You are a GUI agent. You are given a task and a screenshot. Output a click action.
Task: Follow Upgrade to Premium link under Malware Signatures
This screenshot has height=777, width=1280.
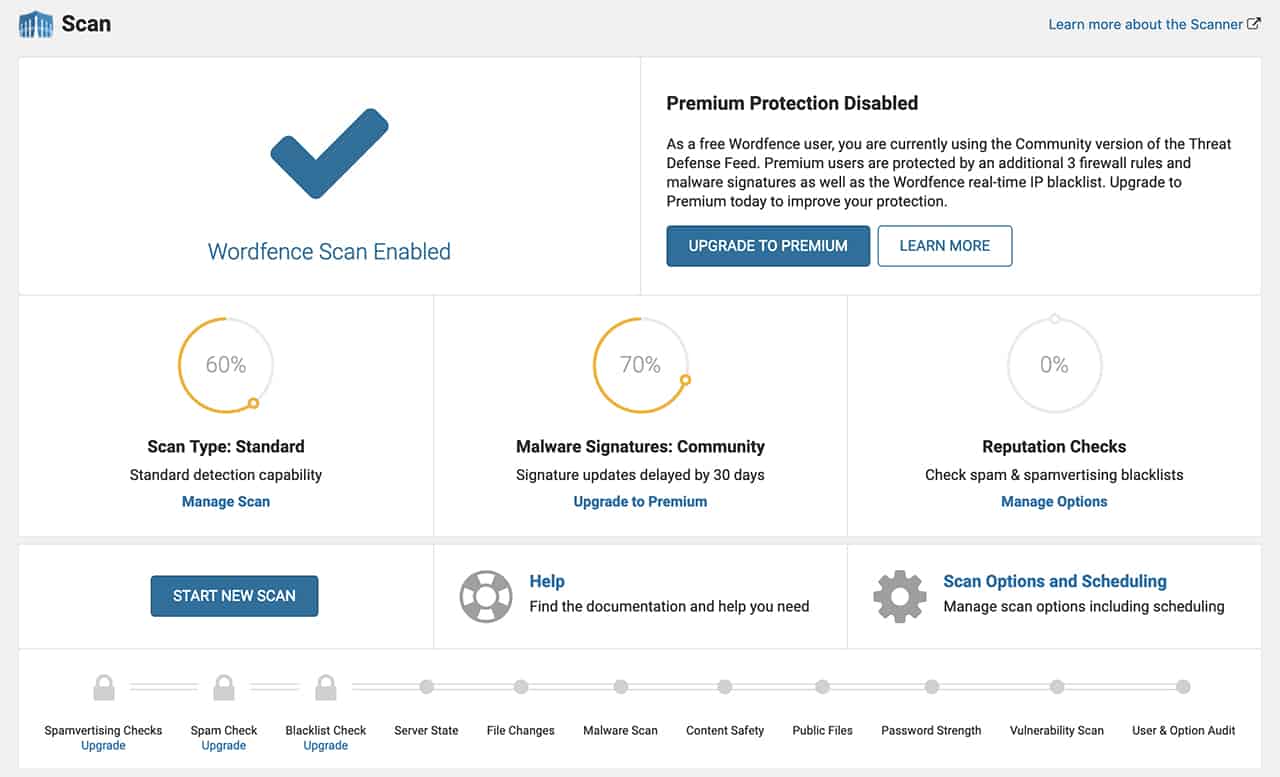point(640,502)
